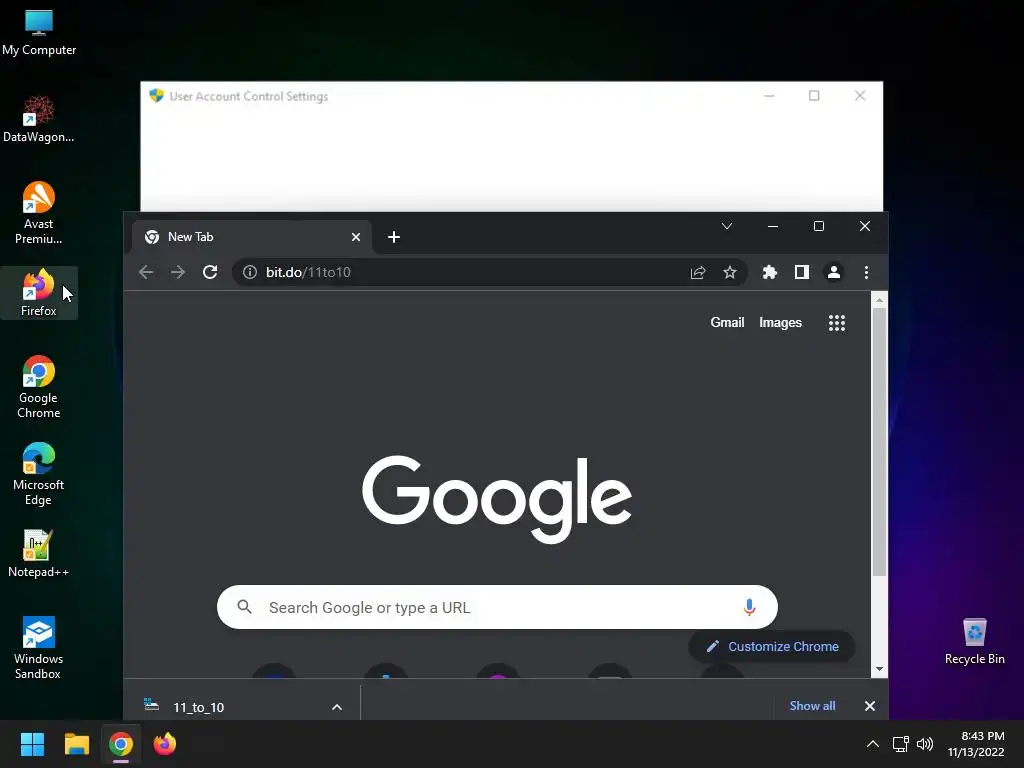Open Chrome Extensions puzzle icon

point(770,272)
